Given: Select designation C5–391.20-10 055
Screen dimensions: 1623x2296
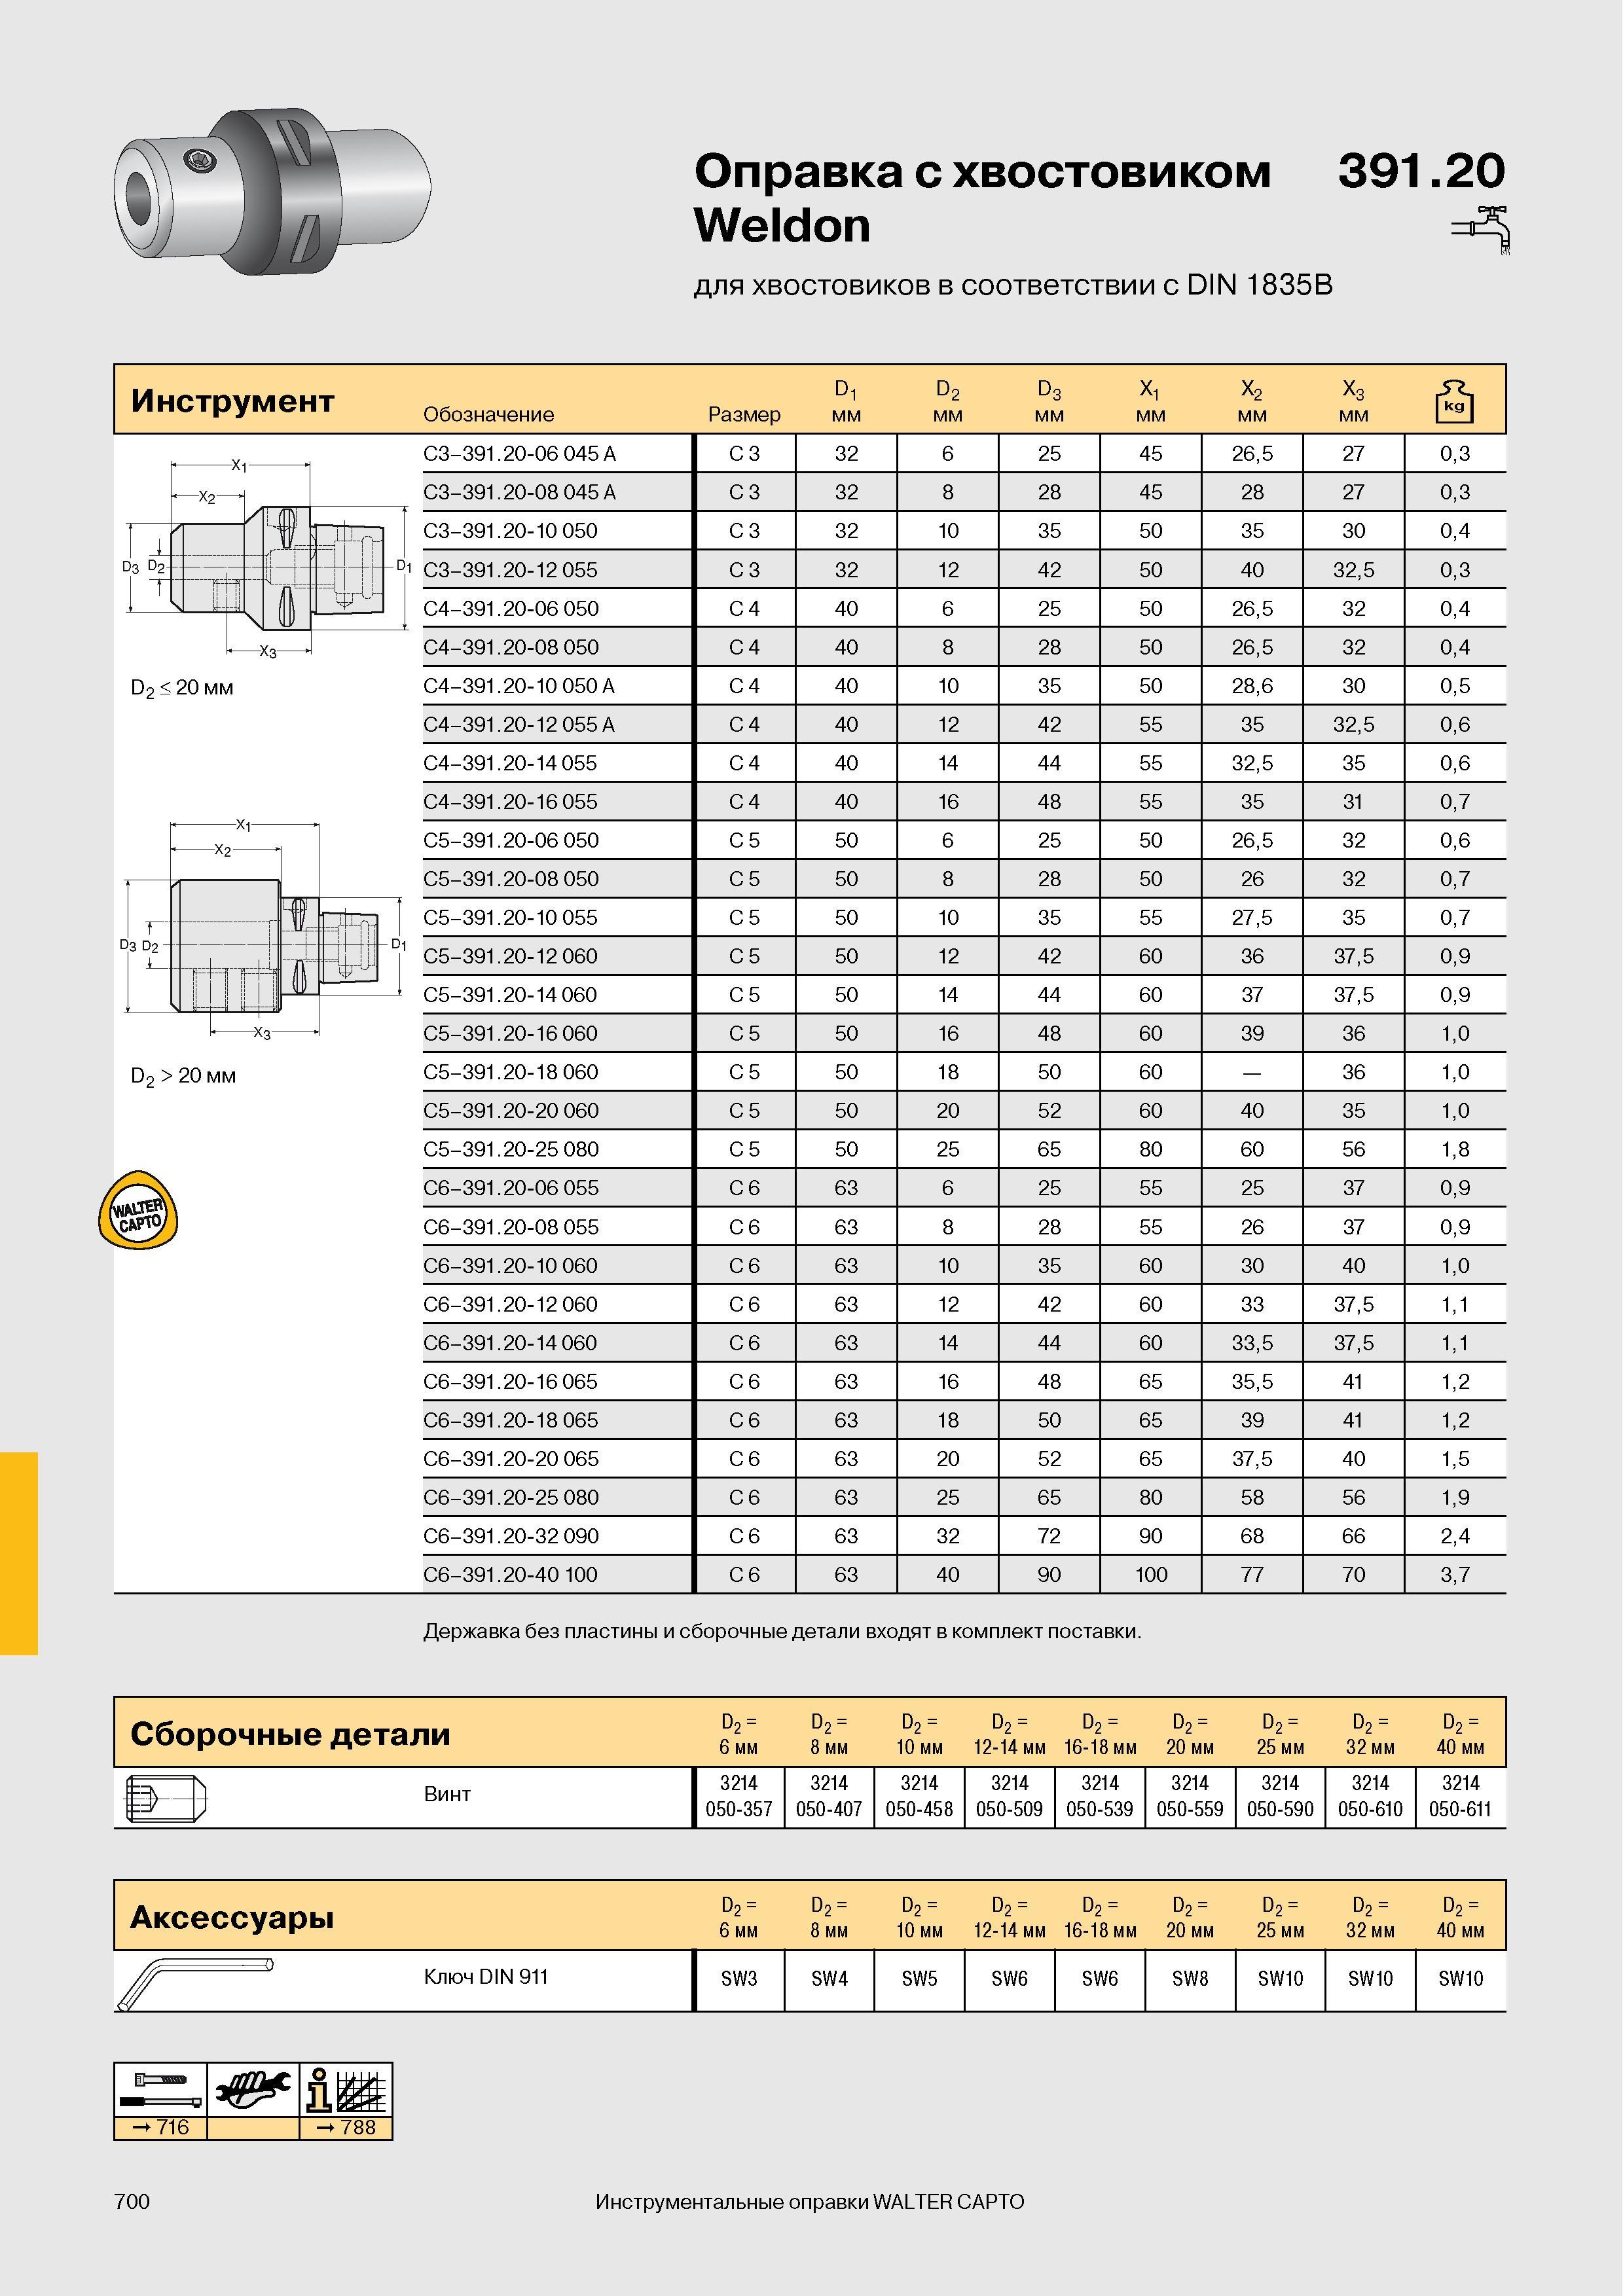Looking at the screenshot, I should (510, 918).
